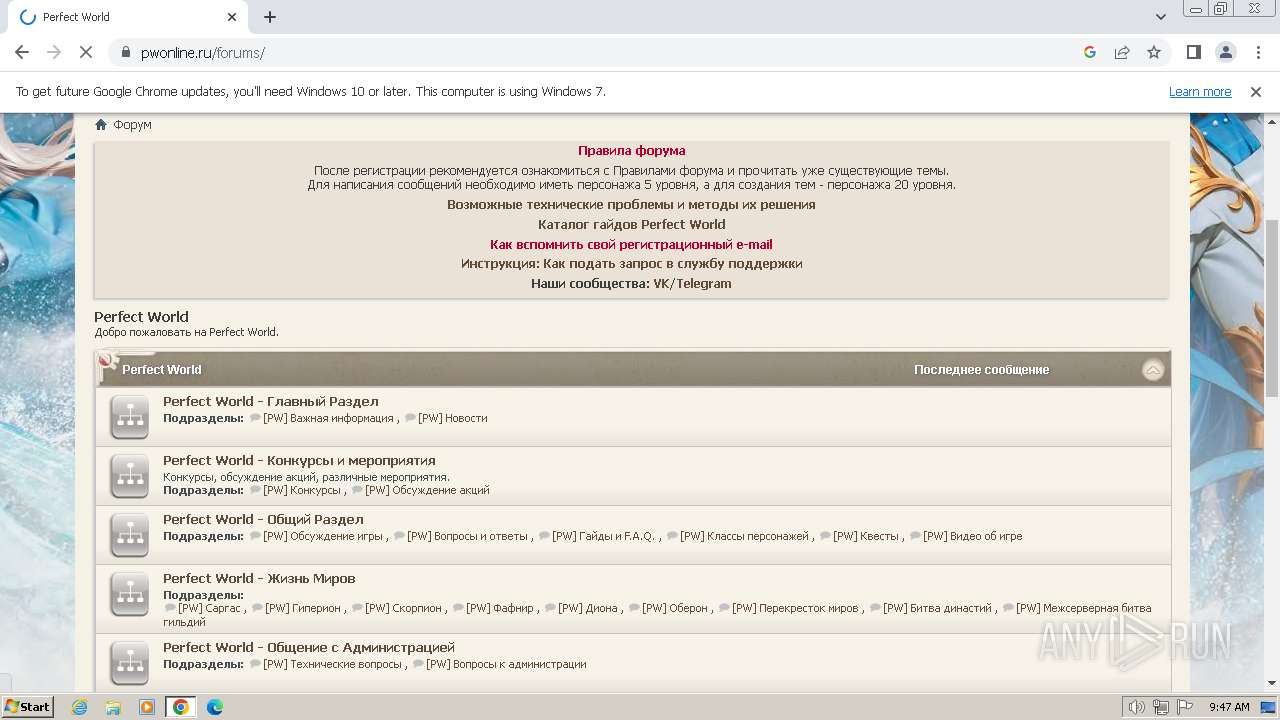This screenshot has height=720, width=1280.
Task: Open [PW] Важная информация subforum
Action: point(328,419)
